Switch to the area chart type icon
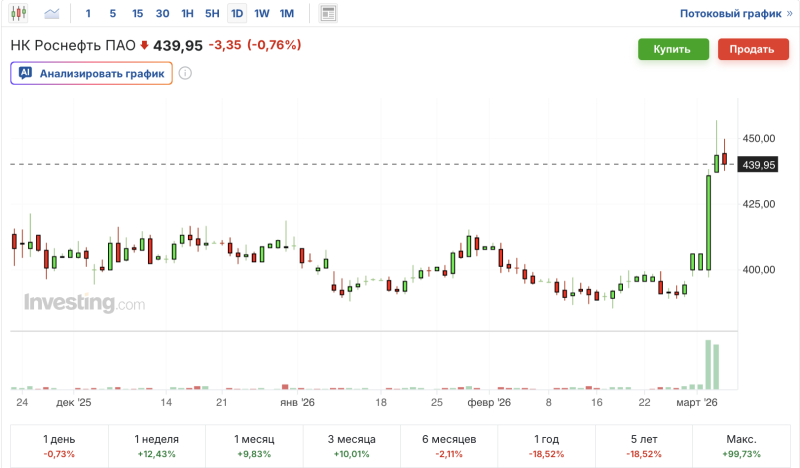Image resolution: width=800 pixels, height=468 pixels. pyautogui.click(x=52, y=14)
